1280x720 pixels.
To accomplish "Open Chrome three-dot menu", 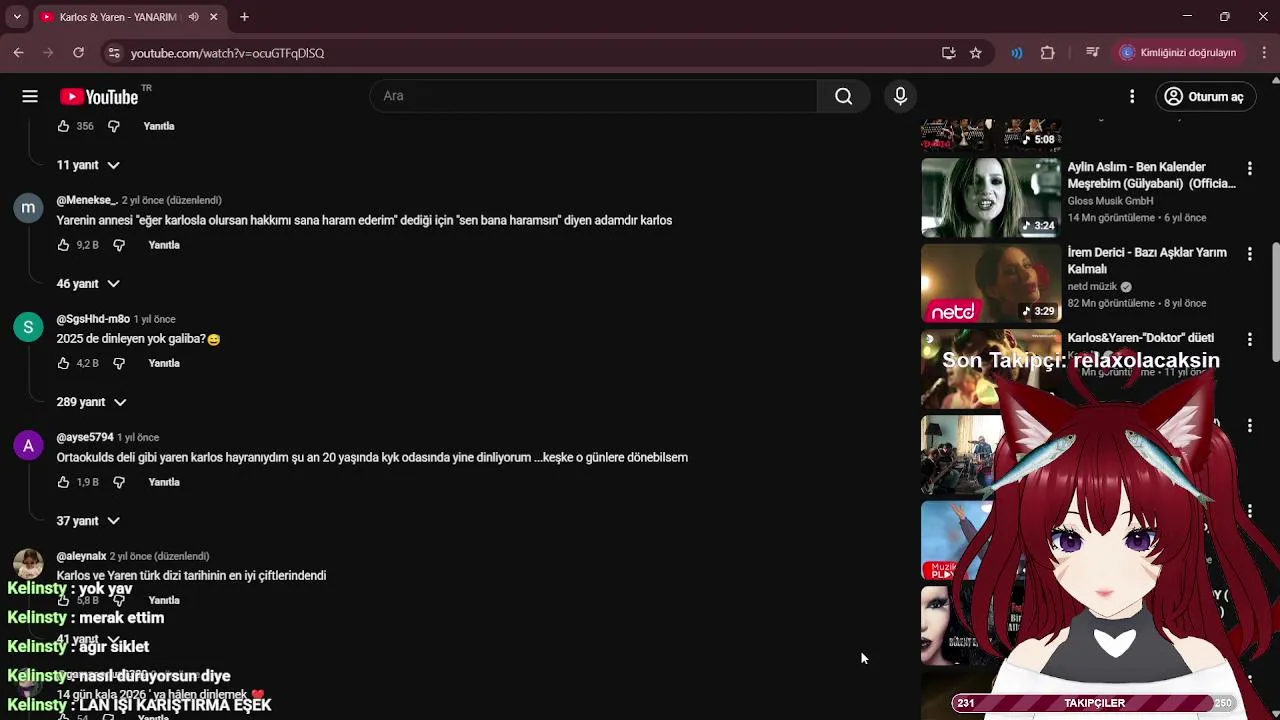I will tap(1263, 53).
